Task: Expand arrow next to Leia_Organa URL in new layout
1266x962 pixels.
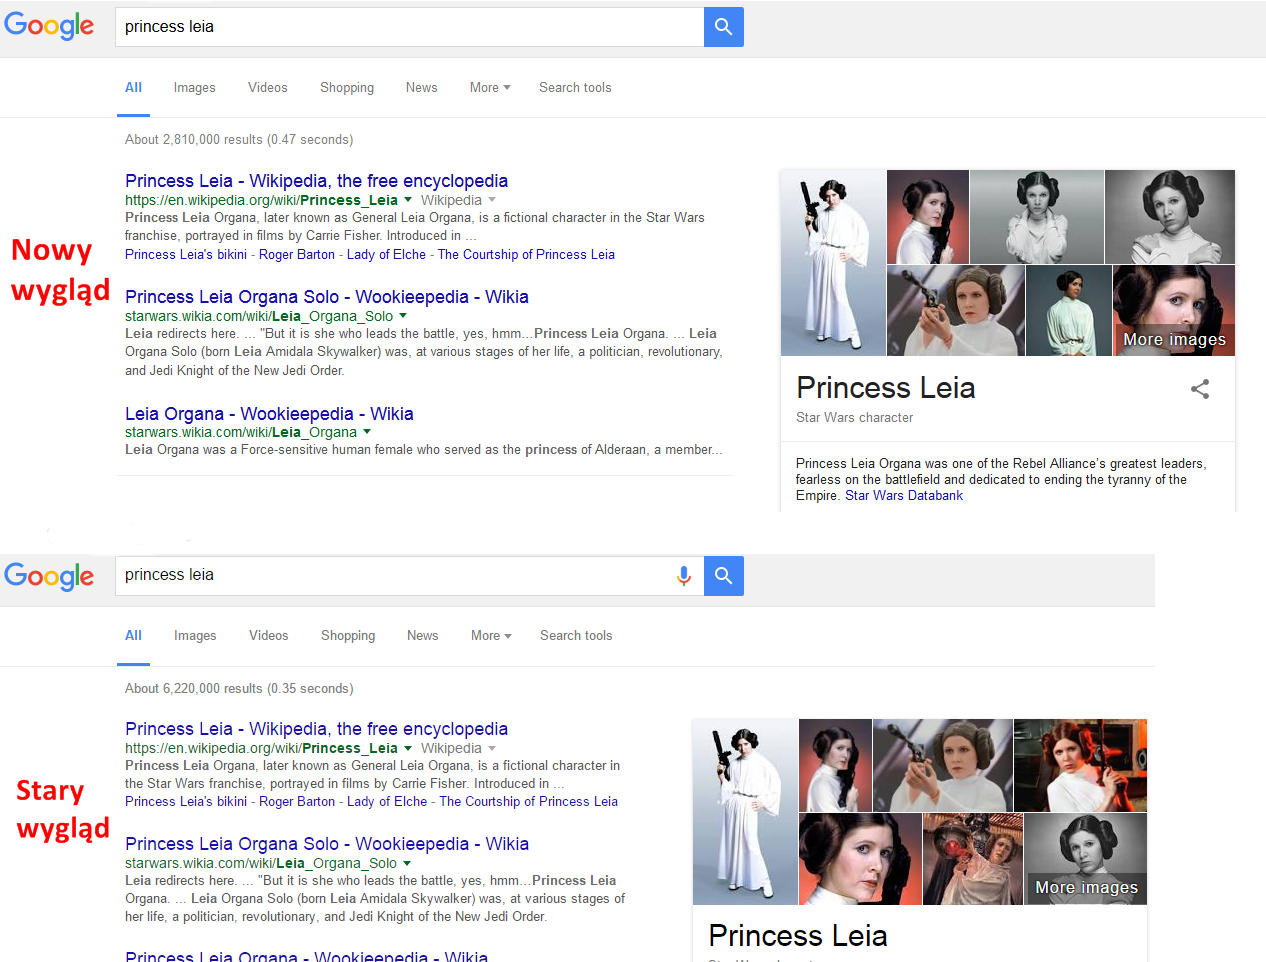Action: point(367,432)
